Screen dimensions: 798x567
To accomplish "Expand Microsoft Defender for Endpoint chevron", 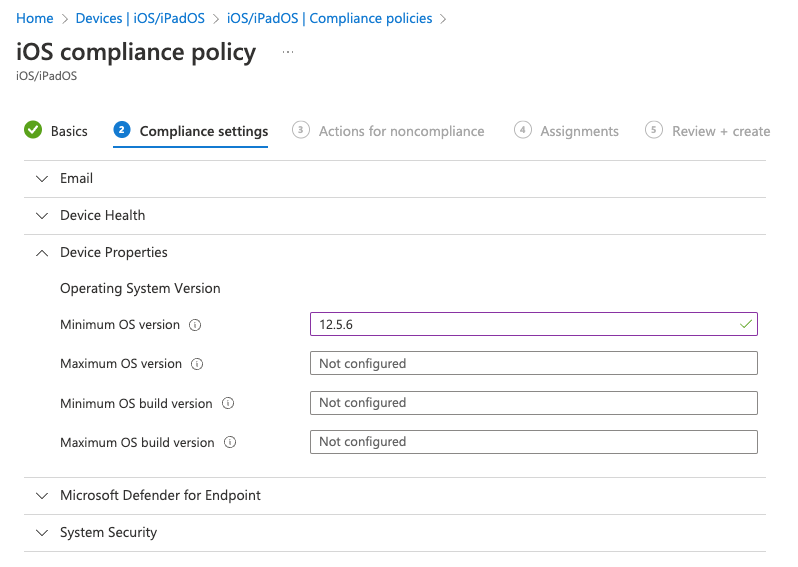I will coord(42,496).
